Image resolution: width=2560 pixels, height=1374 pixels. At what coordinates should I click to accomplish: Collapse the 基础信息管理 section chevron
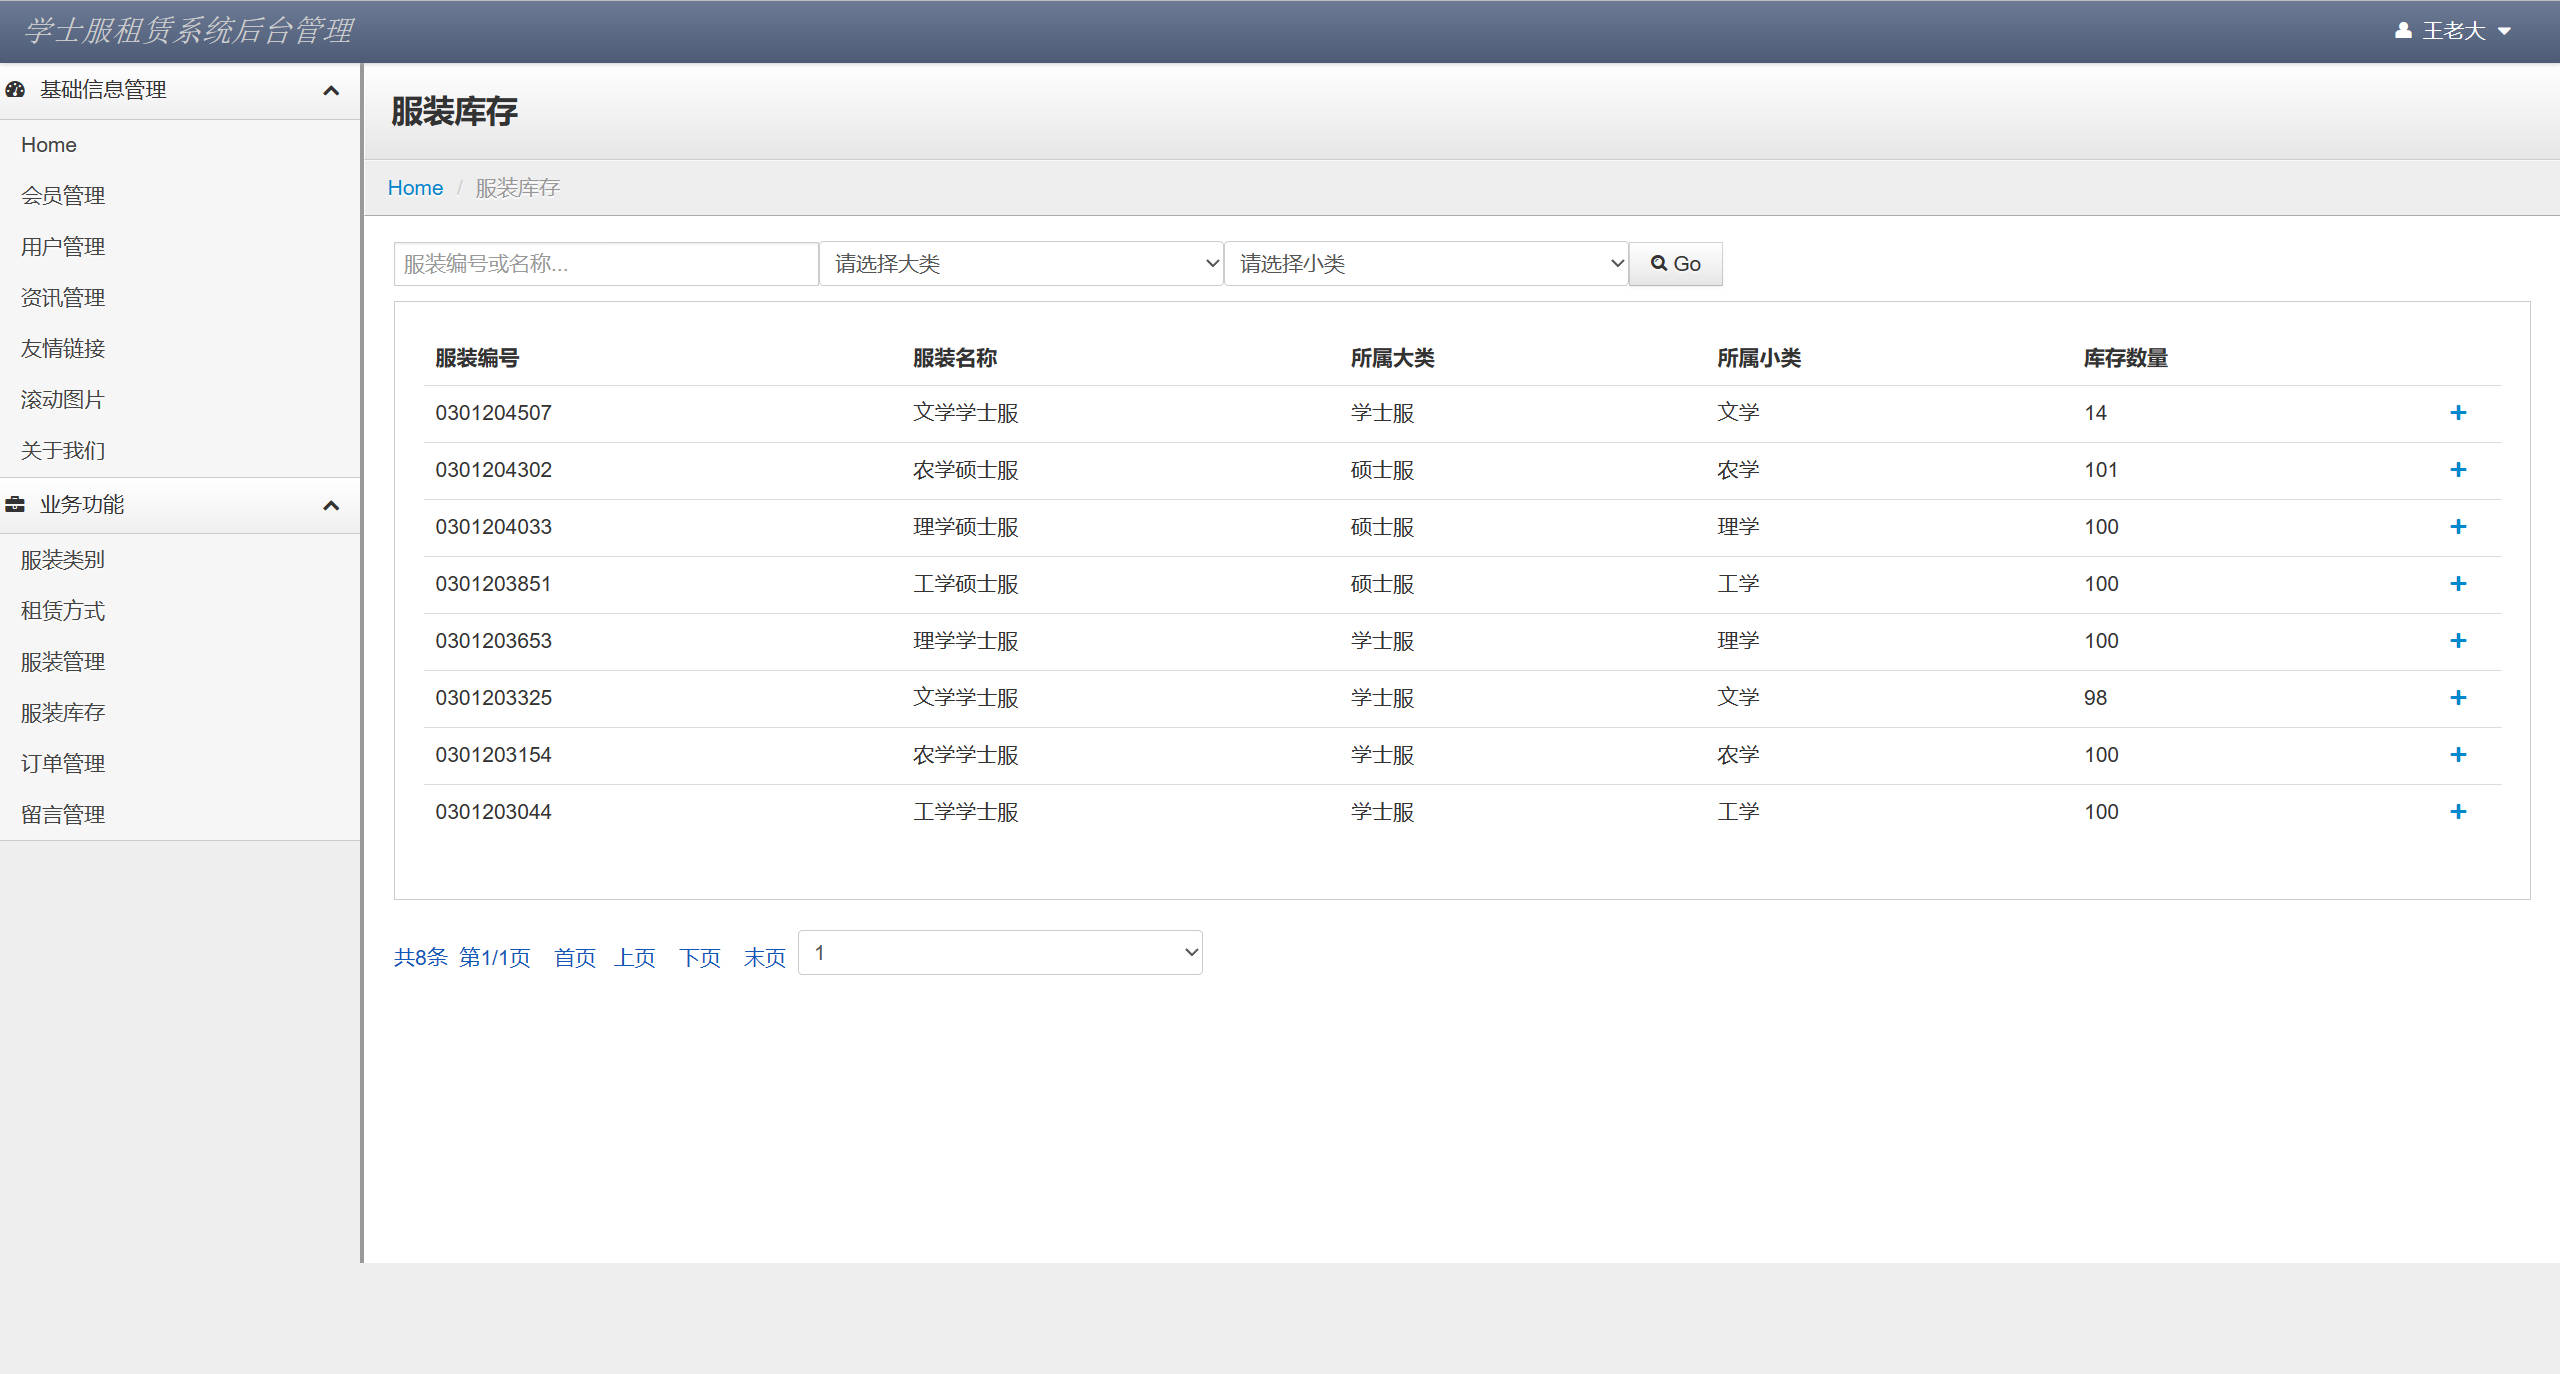(x=331, y=91)
